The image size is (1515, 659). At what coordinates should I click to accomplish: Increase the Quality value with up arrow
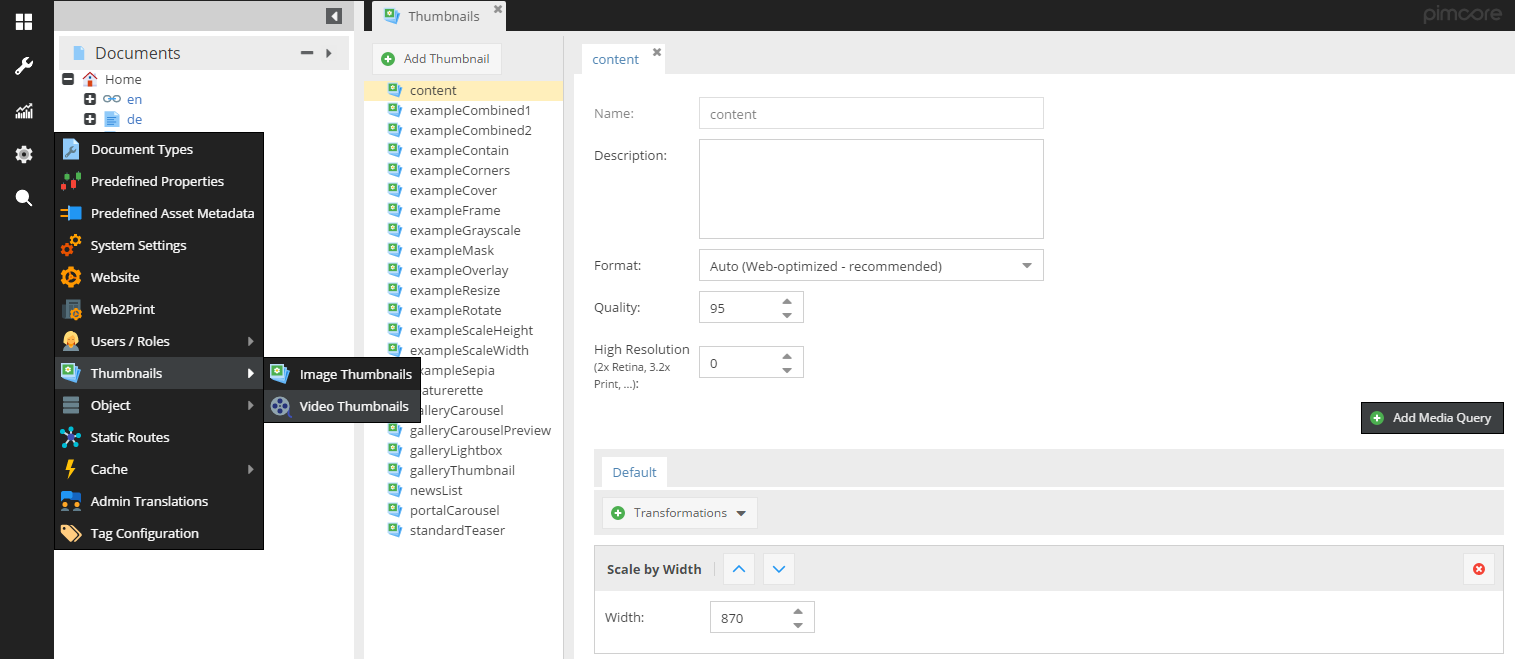pyautogui.click(x=787, y=301)
